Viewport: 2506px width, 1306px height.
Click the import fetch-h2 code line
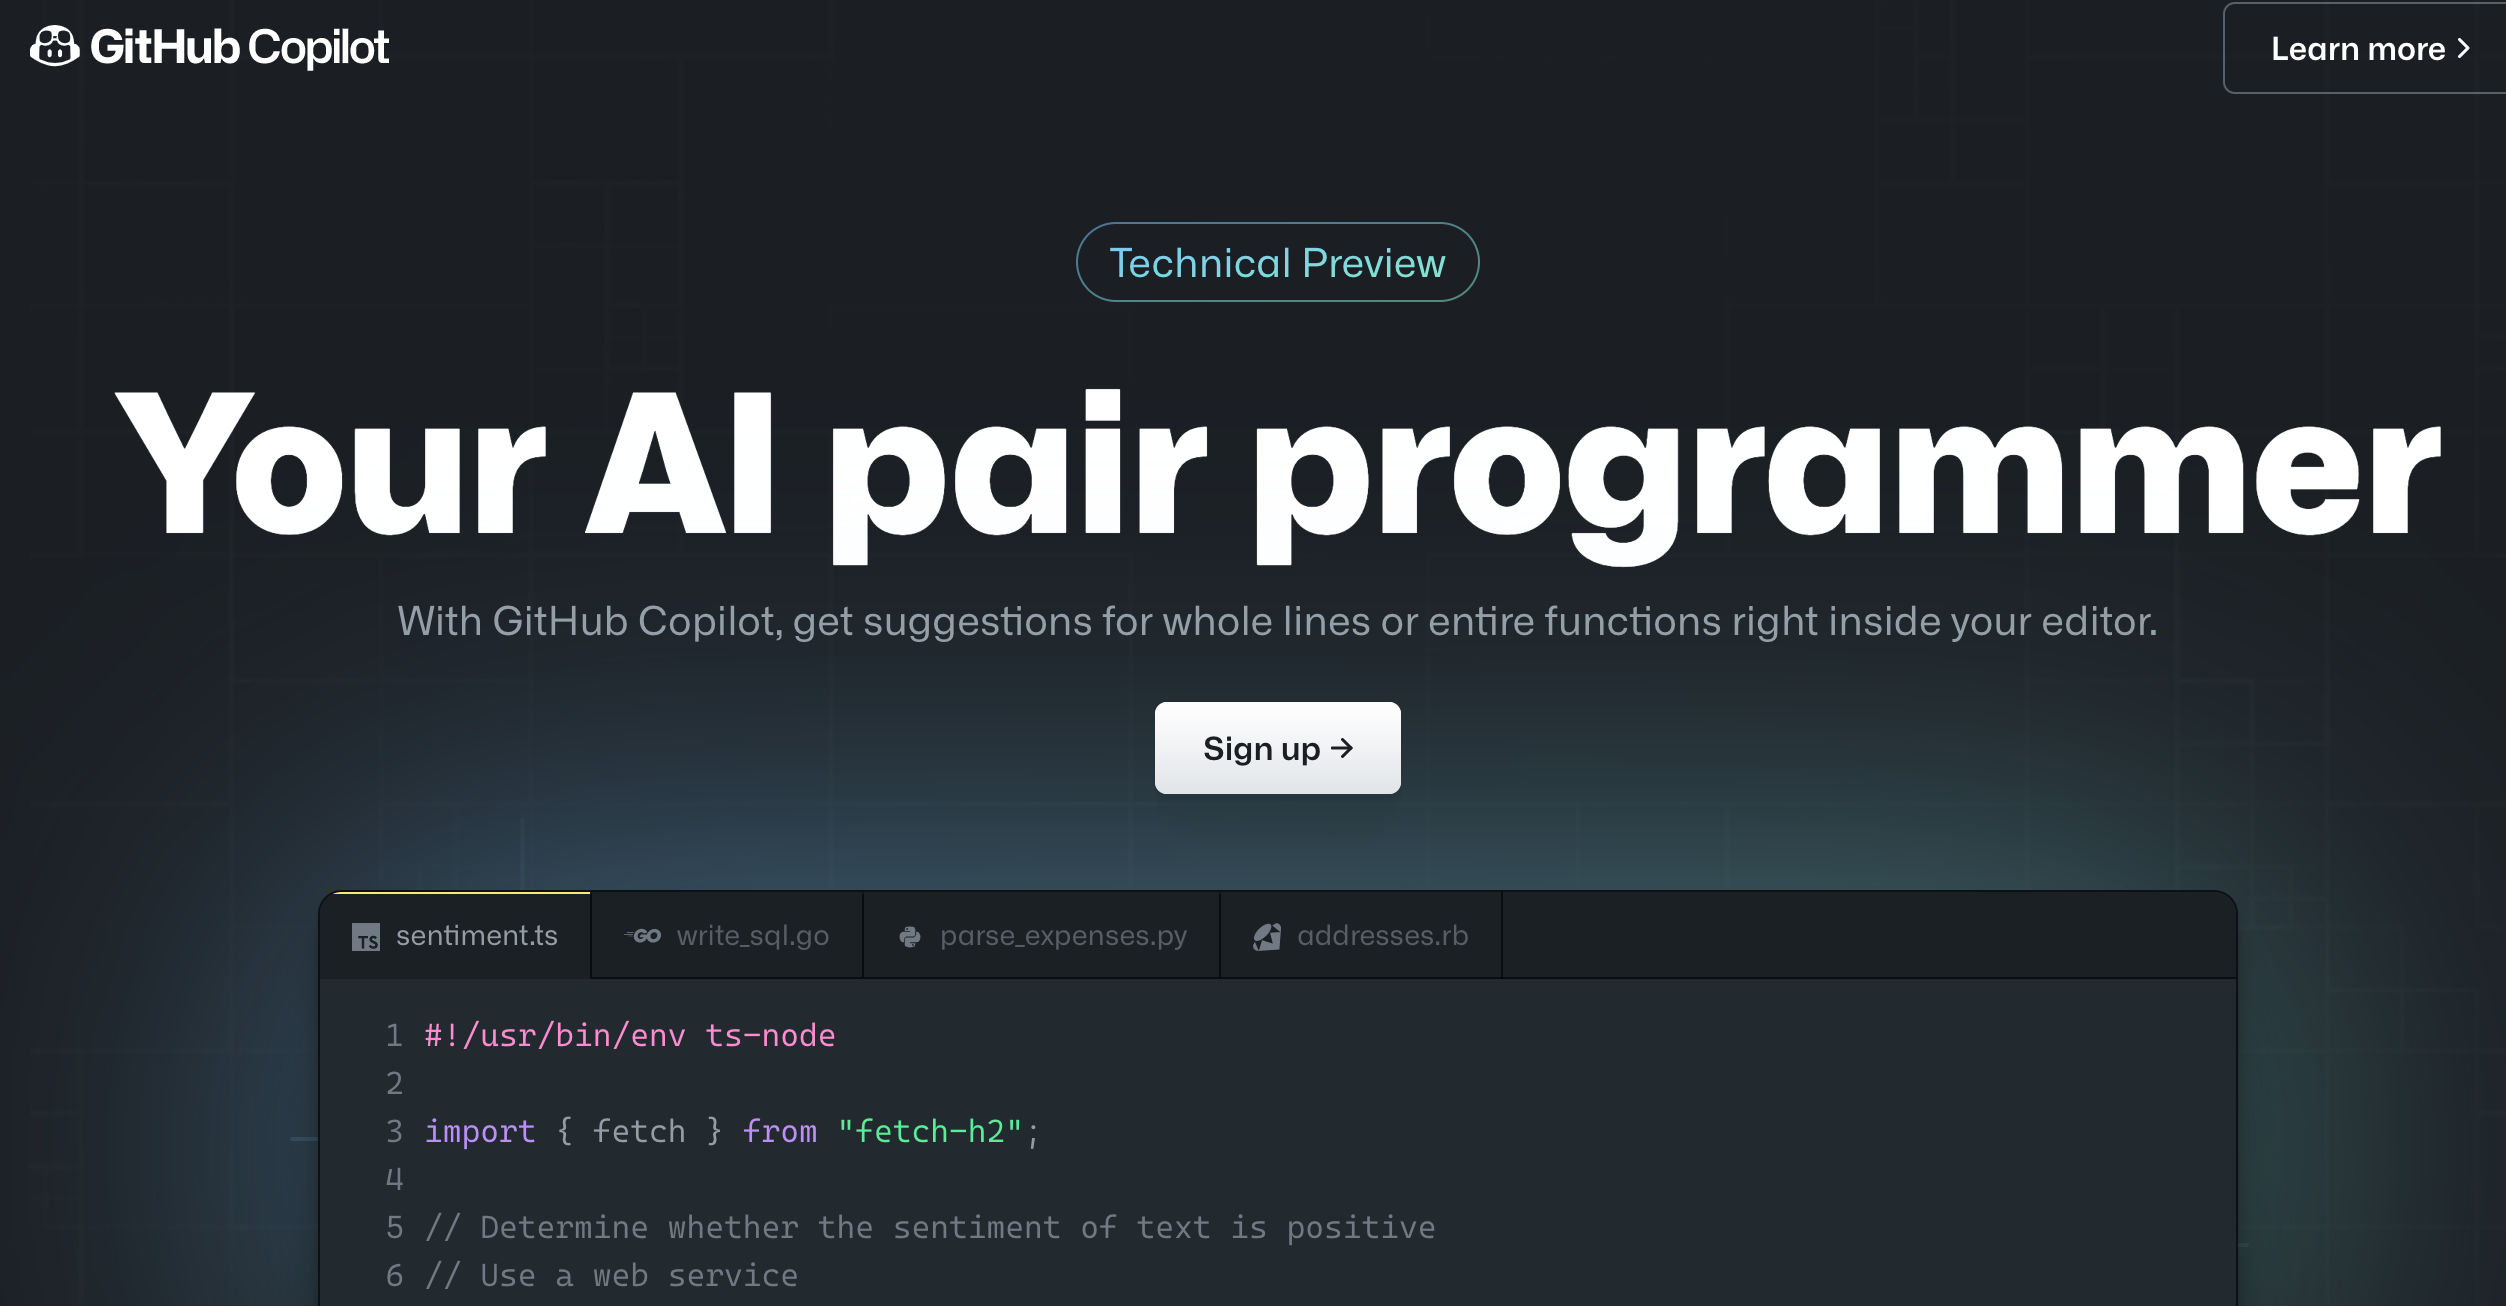point(732,1131)
